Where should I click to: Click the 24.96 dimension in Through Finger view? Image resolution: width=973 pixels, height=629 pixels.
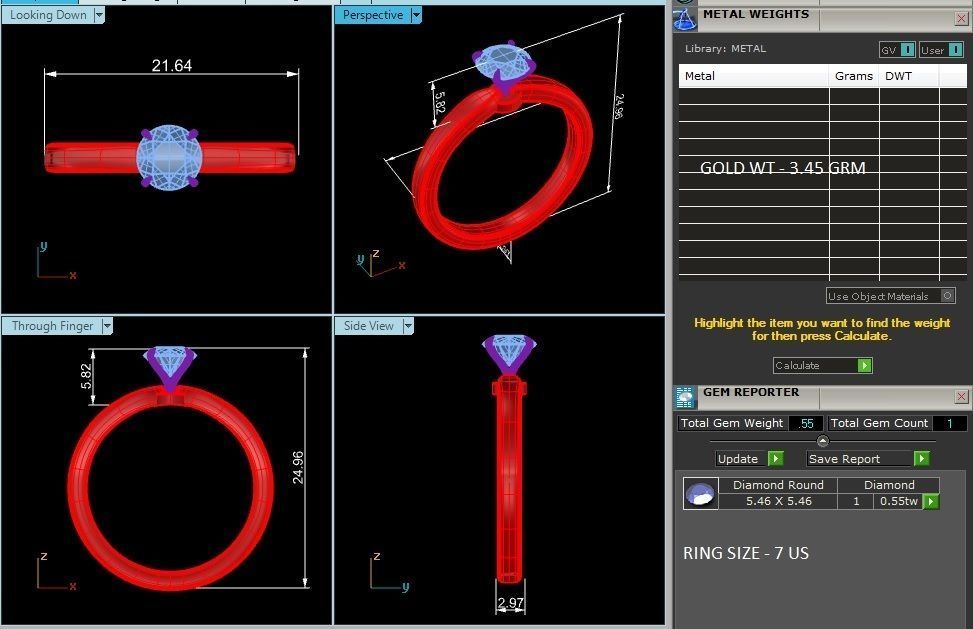pos(298,468)
